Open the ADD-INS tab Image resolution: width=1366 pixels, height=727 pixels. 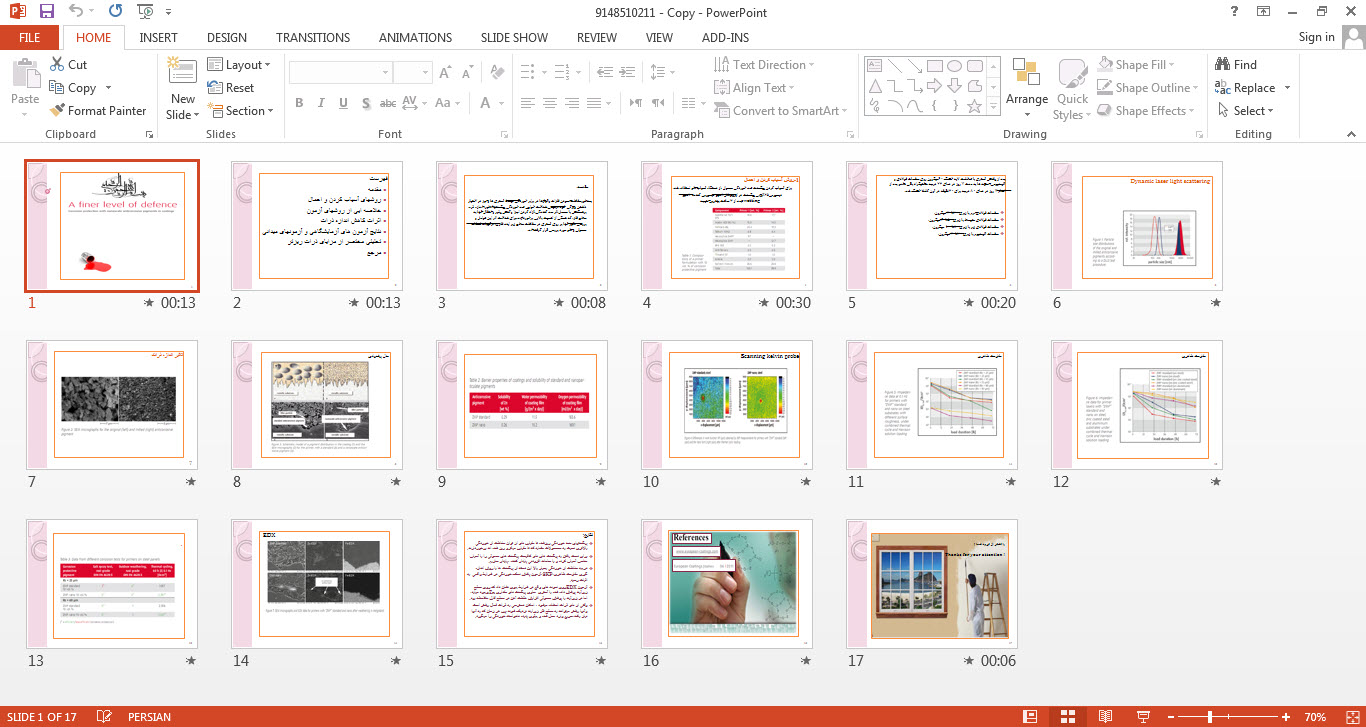tap(725, 37)
